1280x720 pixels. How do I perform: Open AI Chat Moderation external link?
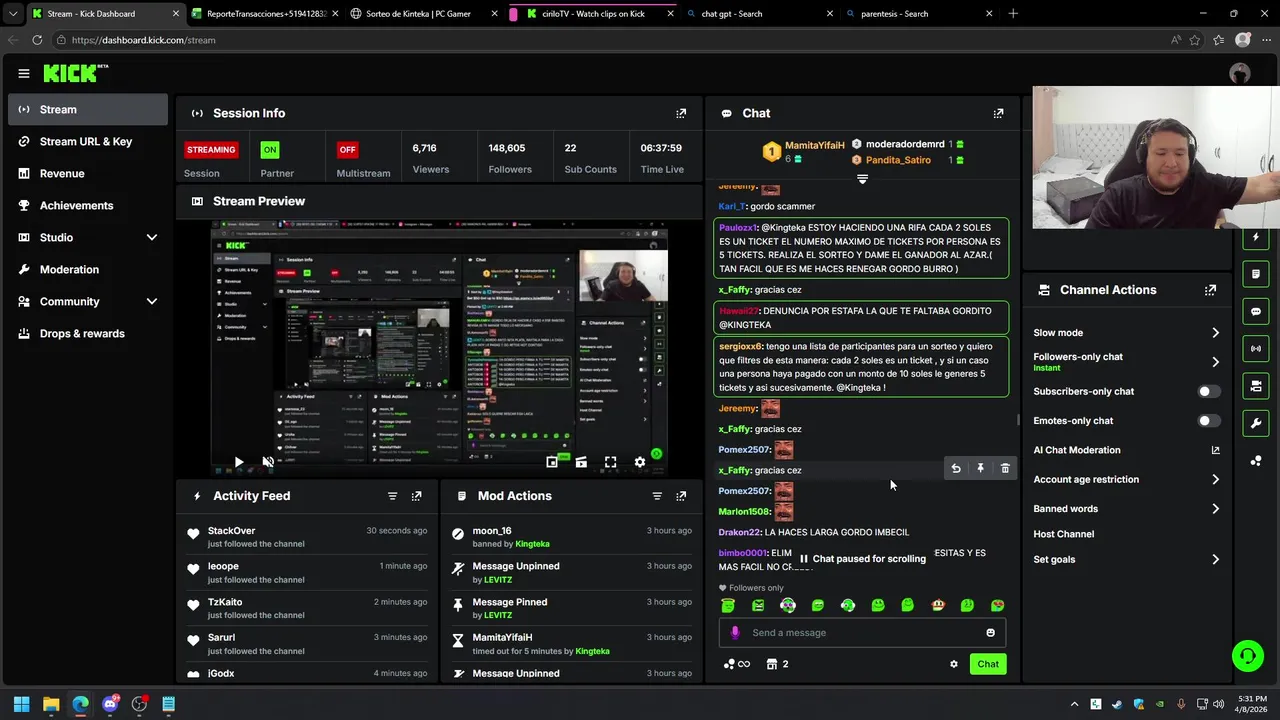coord(1215,450)
